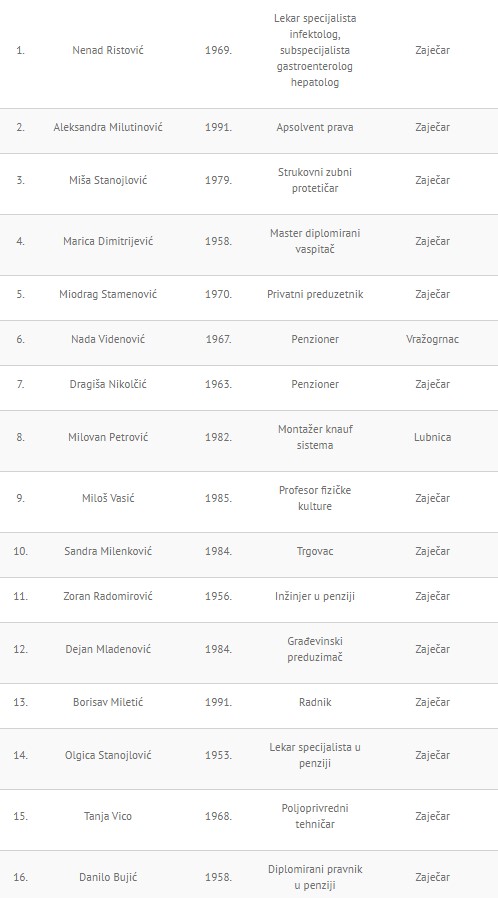Viewport: 498px width, 898px height.
Task: Click the row number 10 cell
Action: click(x=21, y=552)
